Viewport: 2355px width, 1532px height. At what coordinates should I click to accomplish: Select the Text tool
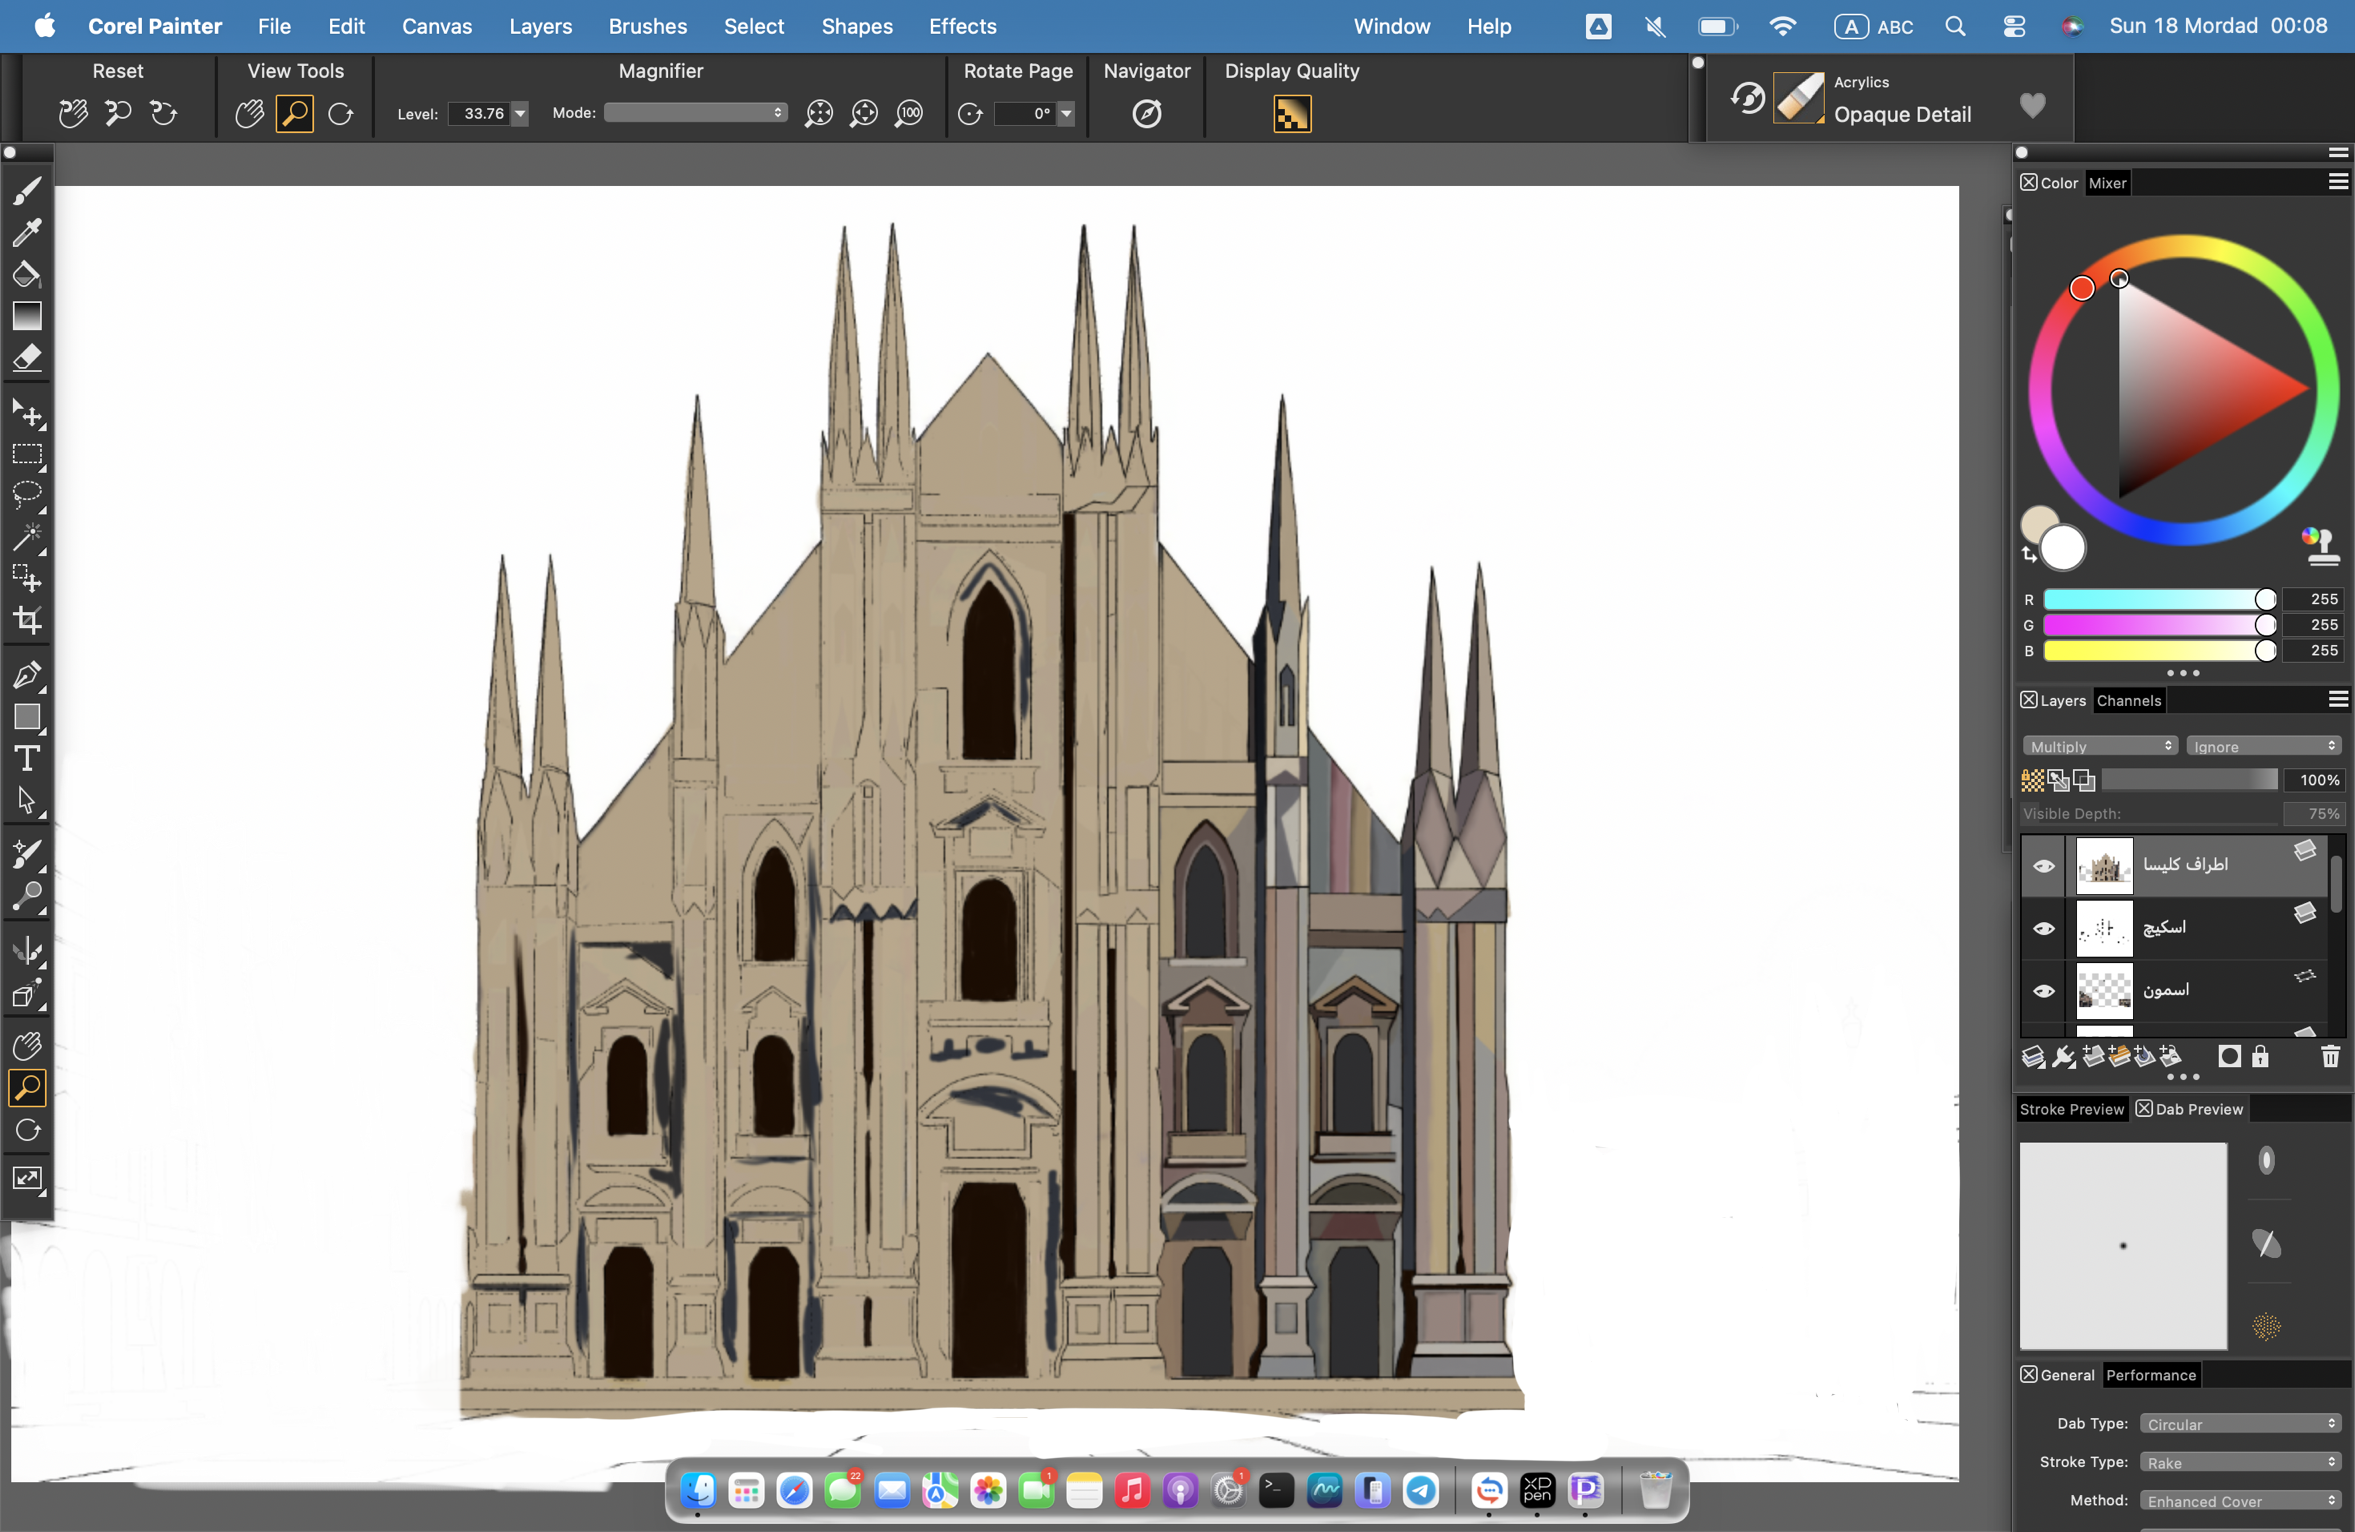(x=27, y=760)
